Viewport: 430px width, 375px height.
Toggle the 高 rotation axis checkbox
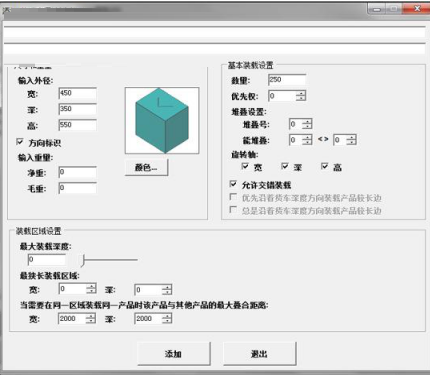click(x=325, y=166)
